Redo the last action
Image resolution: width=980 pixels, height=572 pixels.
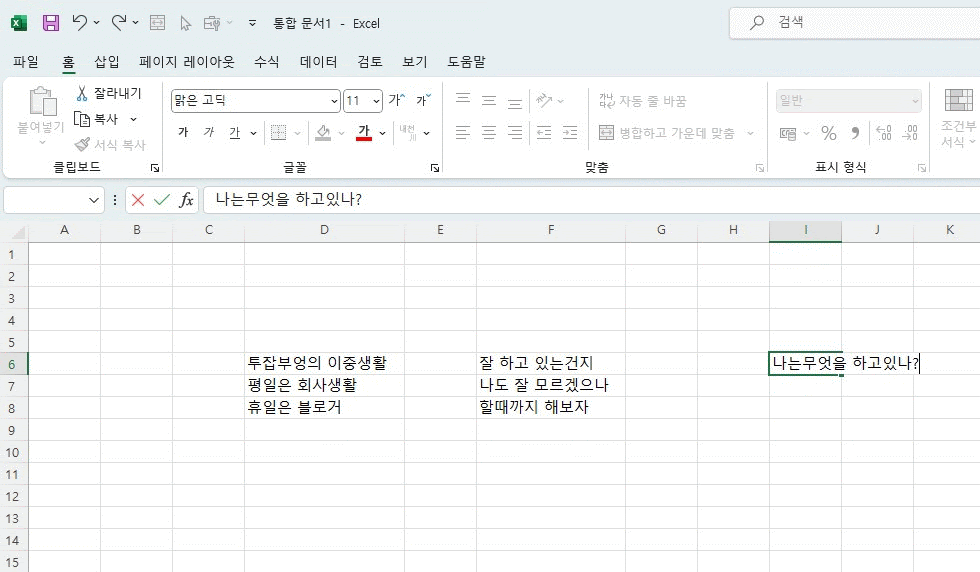coord(119,23)
